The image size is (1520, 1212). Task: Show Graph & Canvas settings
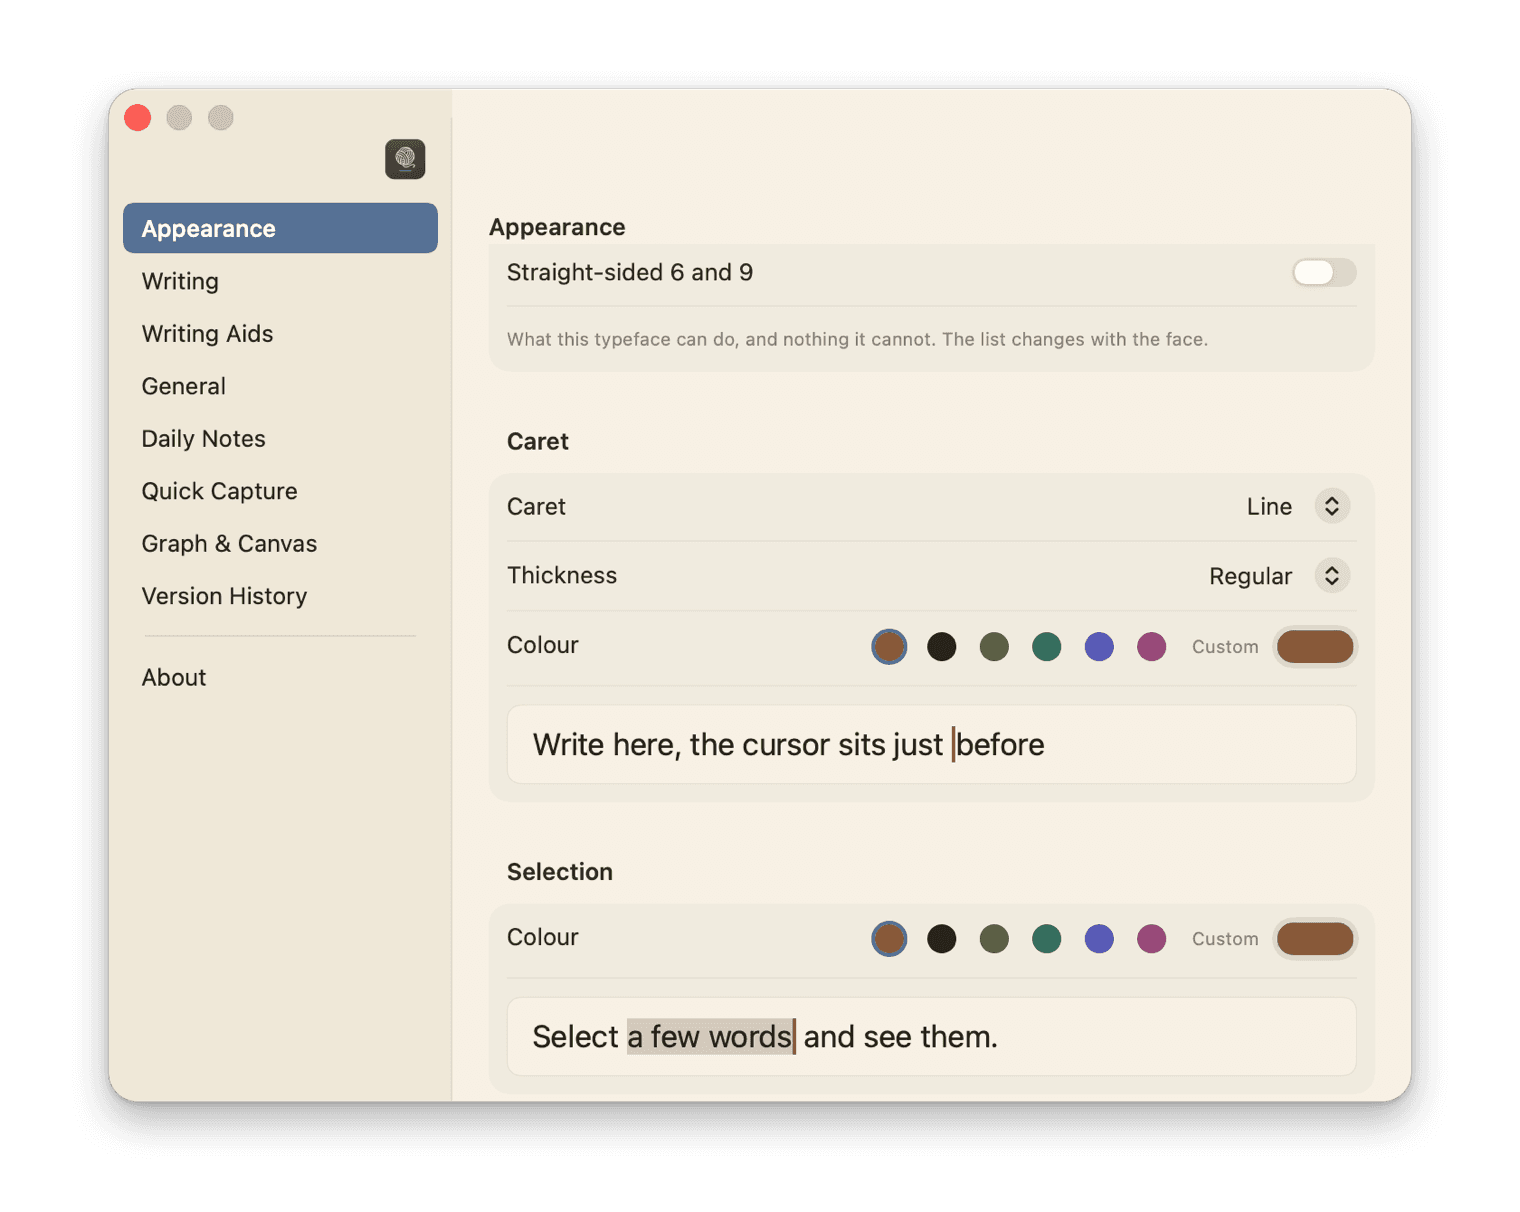pyautogui.click(x=280, y=543)
